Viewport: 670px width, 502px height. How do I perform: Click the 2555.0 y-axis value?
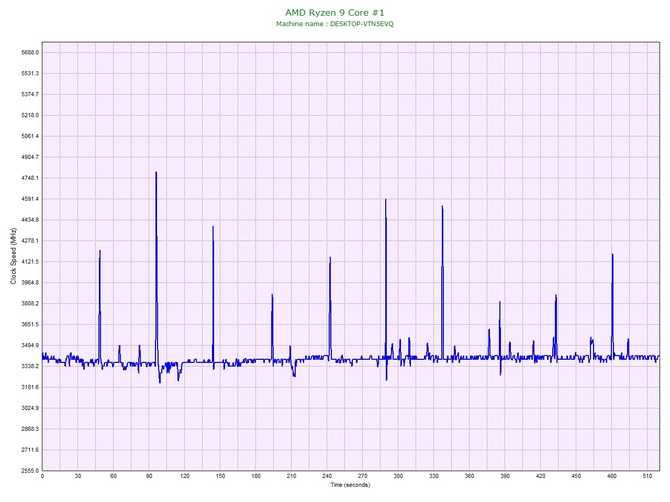click(30, 471)
